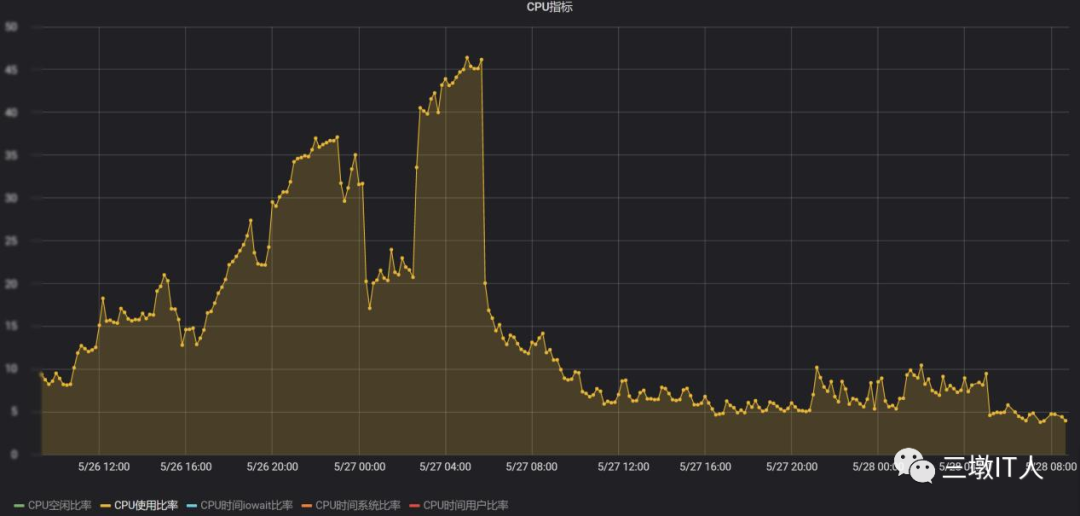
Task: Toggle the CPU时间系统比率 legend series
Action: tap(358, 505)
